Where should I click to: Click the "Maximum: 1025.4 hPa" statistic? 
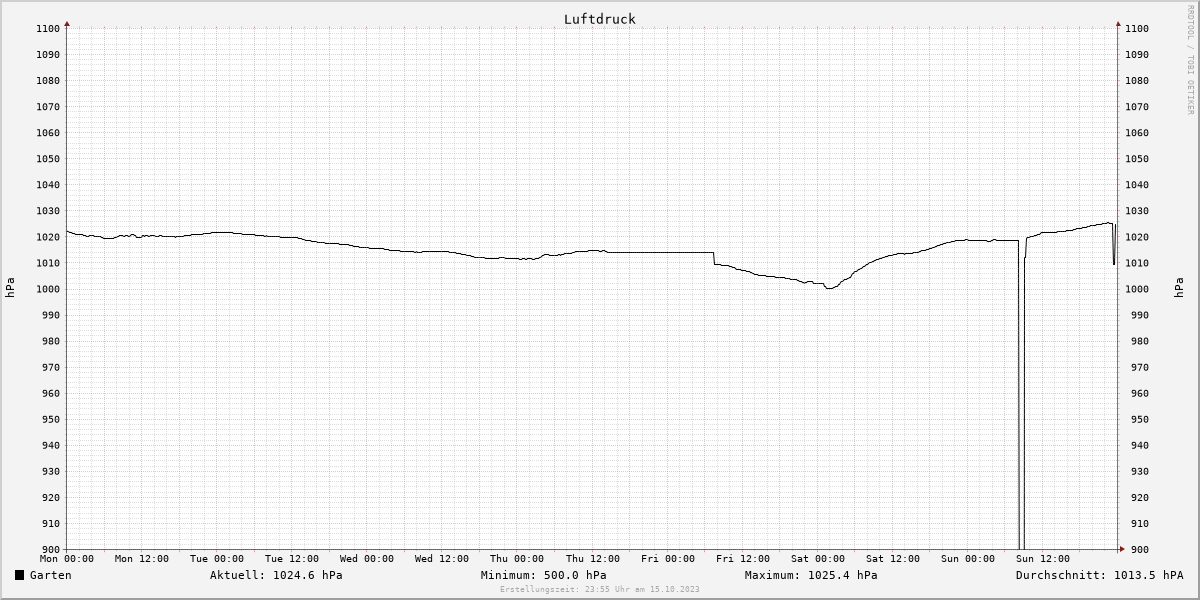pyautogui.click(x=811, y=575)
